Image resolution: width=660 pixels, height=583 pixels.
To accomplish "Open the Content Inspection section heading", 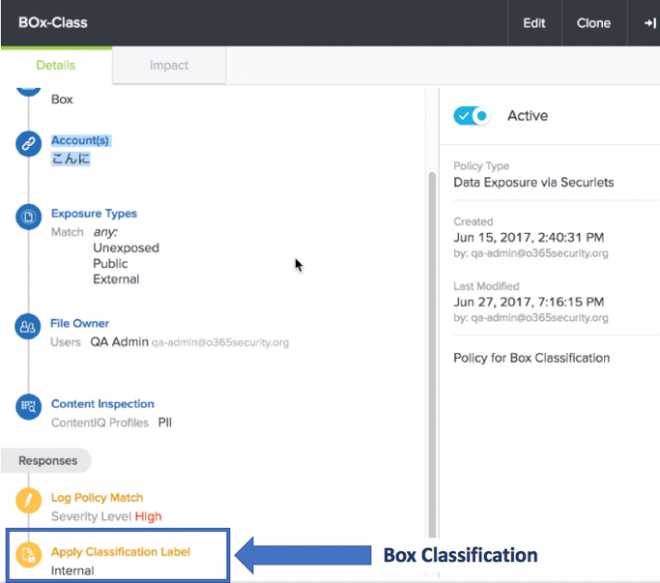I will pos(103,404).
